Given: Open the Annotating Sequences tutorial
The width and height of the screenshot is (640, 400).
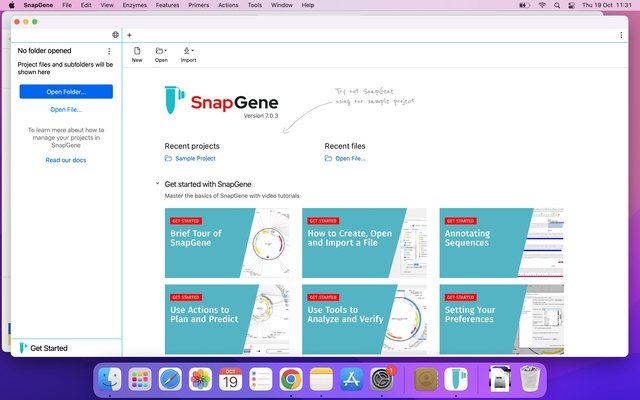Looking at the screenshot, I should point(502,243).
